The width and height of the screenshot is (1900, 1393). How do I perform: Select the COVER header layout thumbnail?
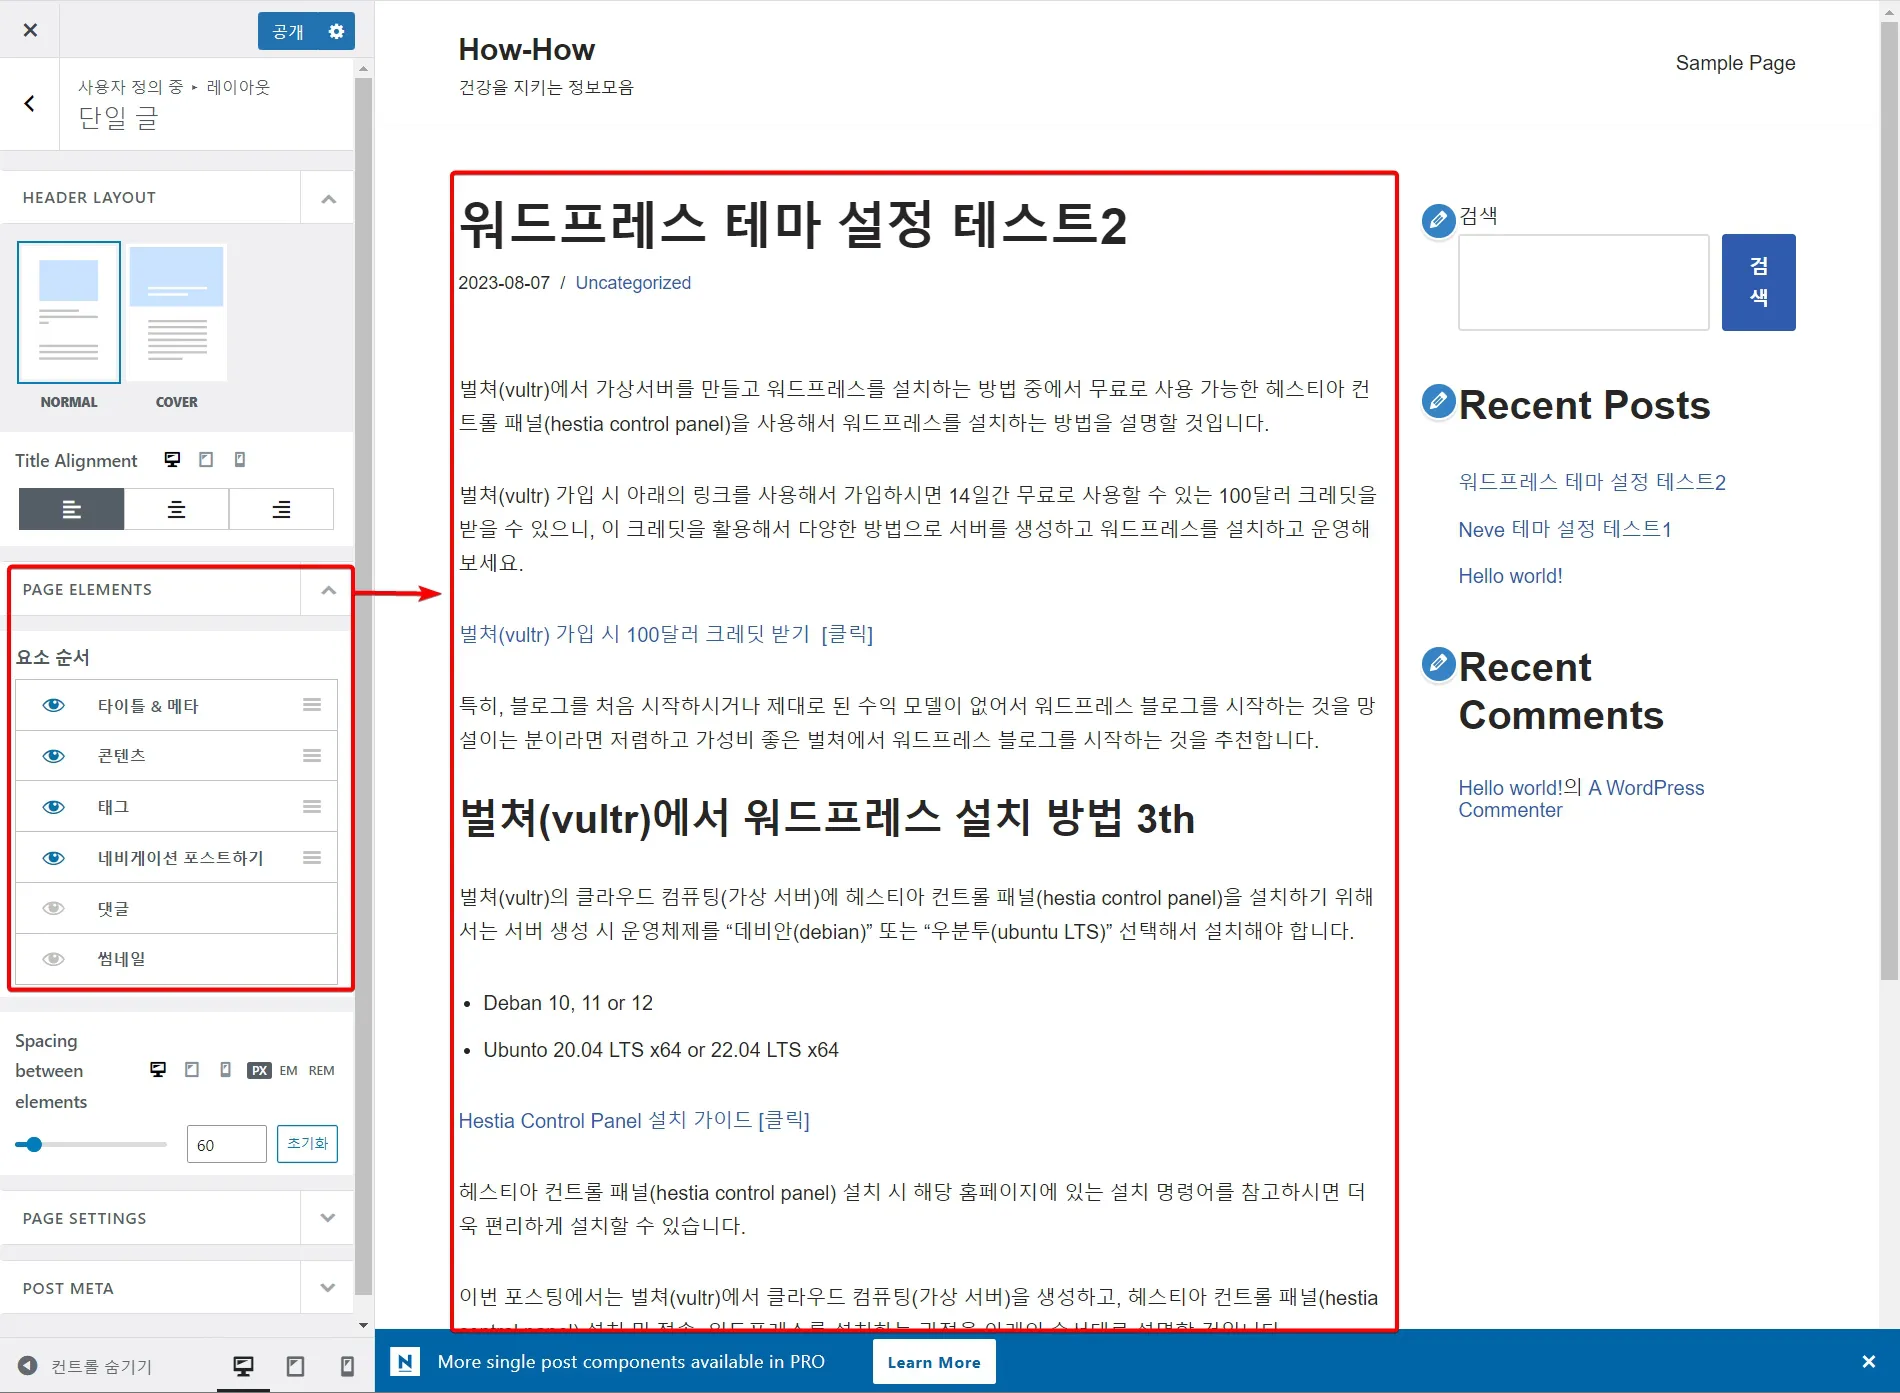point(177,312)
